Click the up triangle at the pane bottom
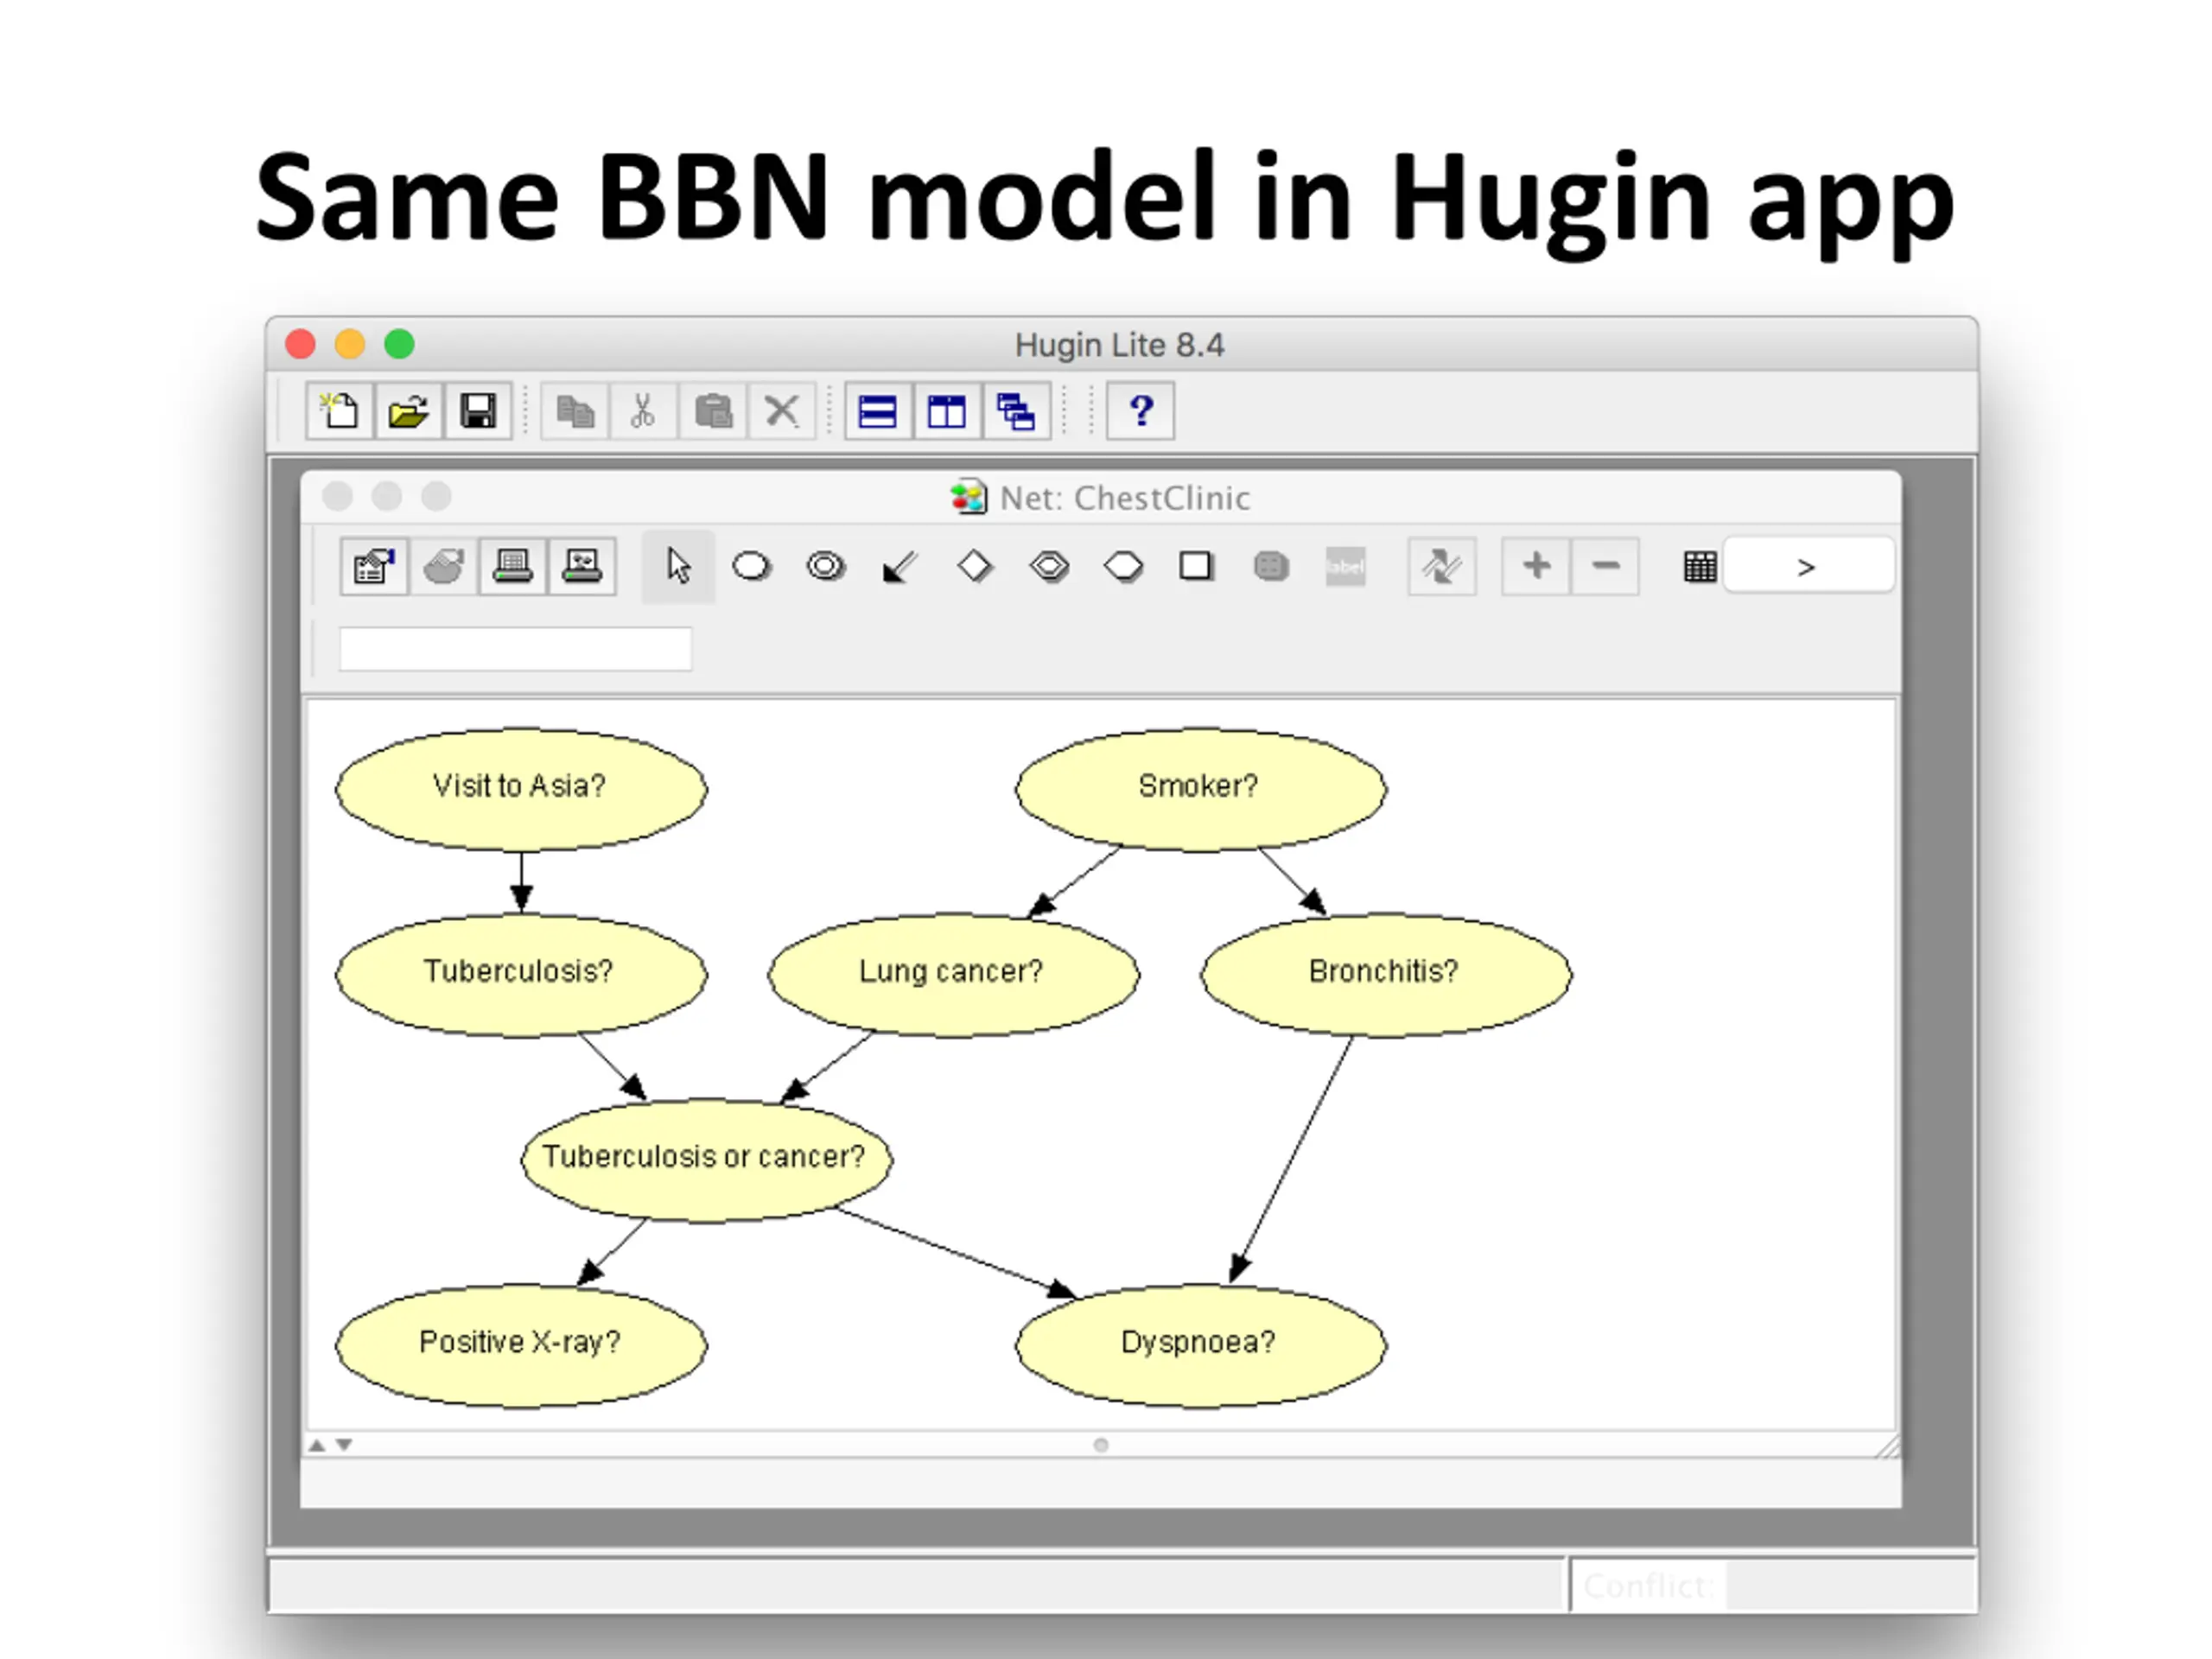This screenshot has width=2212, height=1659. click(x=317, y=1445)
